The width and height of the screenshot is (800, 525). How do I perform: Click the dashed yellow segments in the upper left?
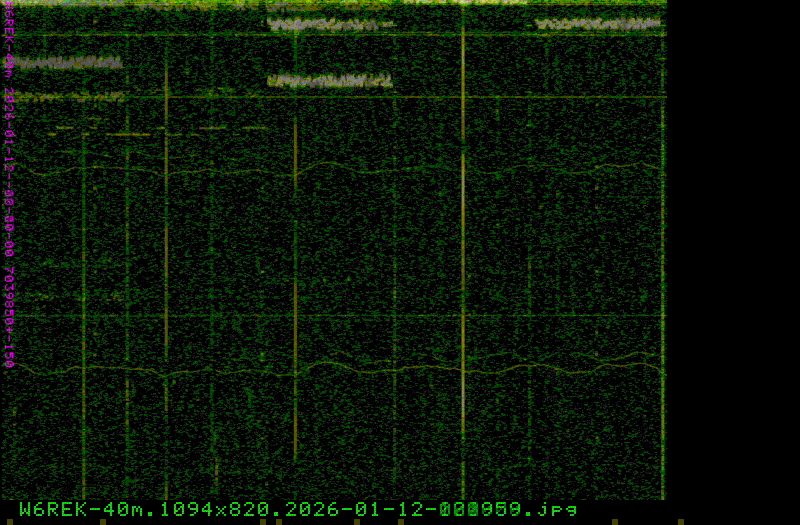(160, 129)
